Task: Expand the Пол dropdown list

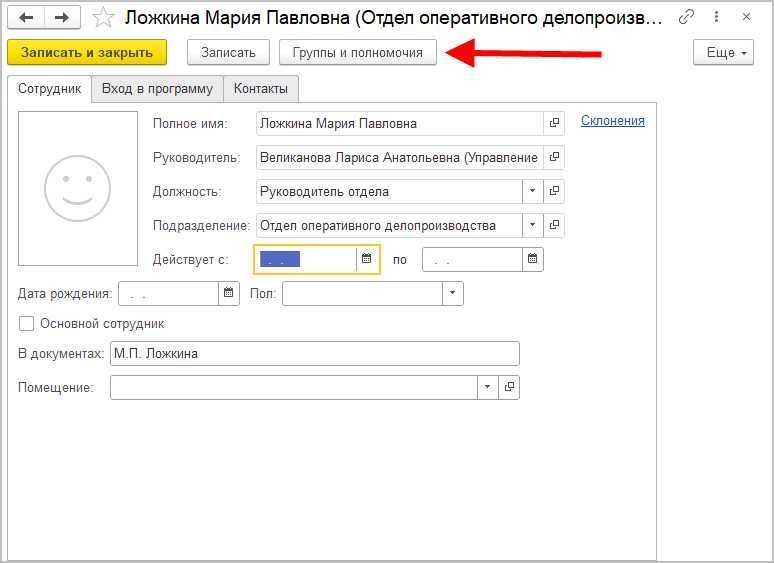Action: [453, 293]
